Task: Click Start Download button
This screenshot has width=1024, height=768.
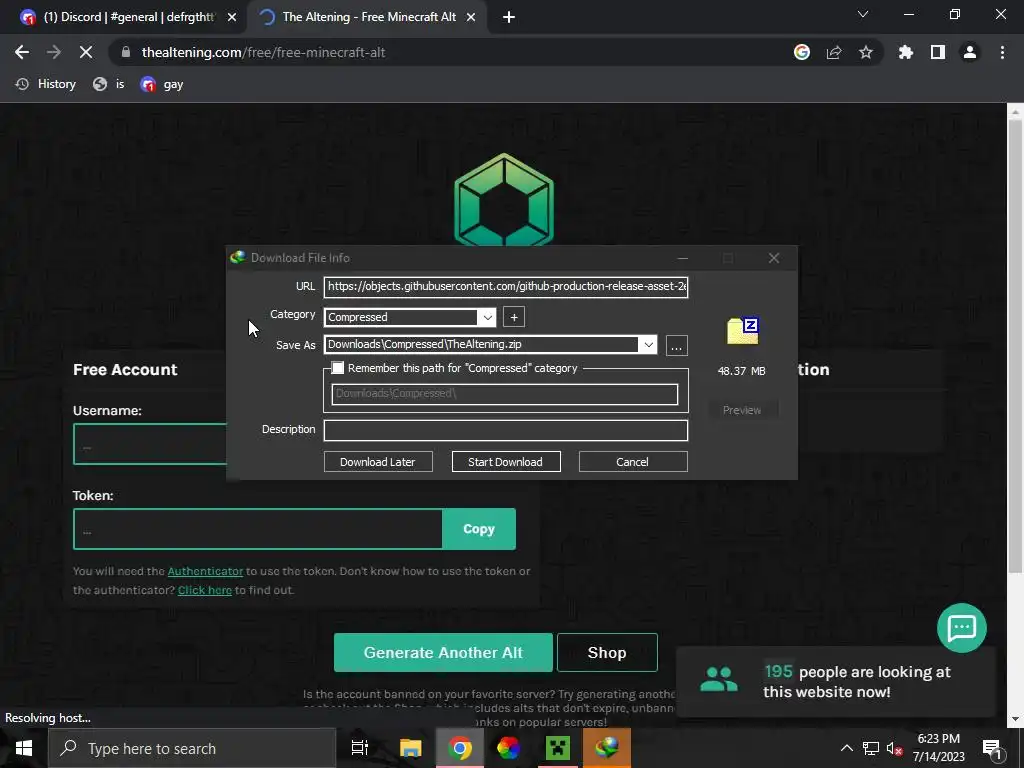Action: click(x=505, y=462)
